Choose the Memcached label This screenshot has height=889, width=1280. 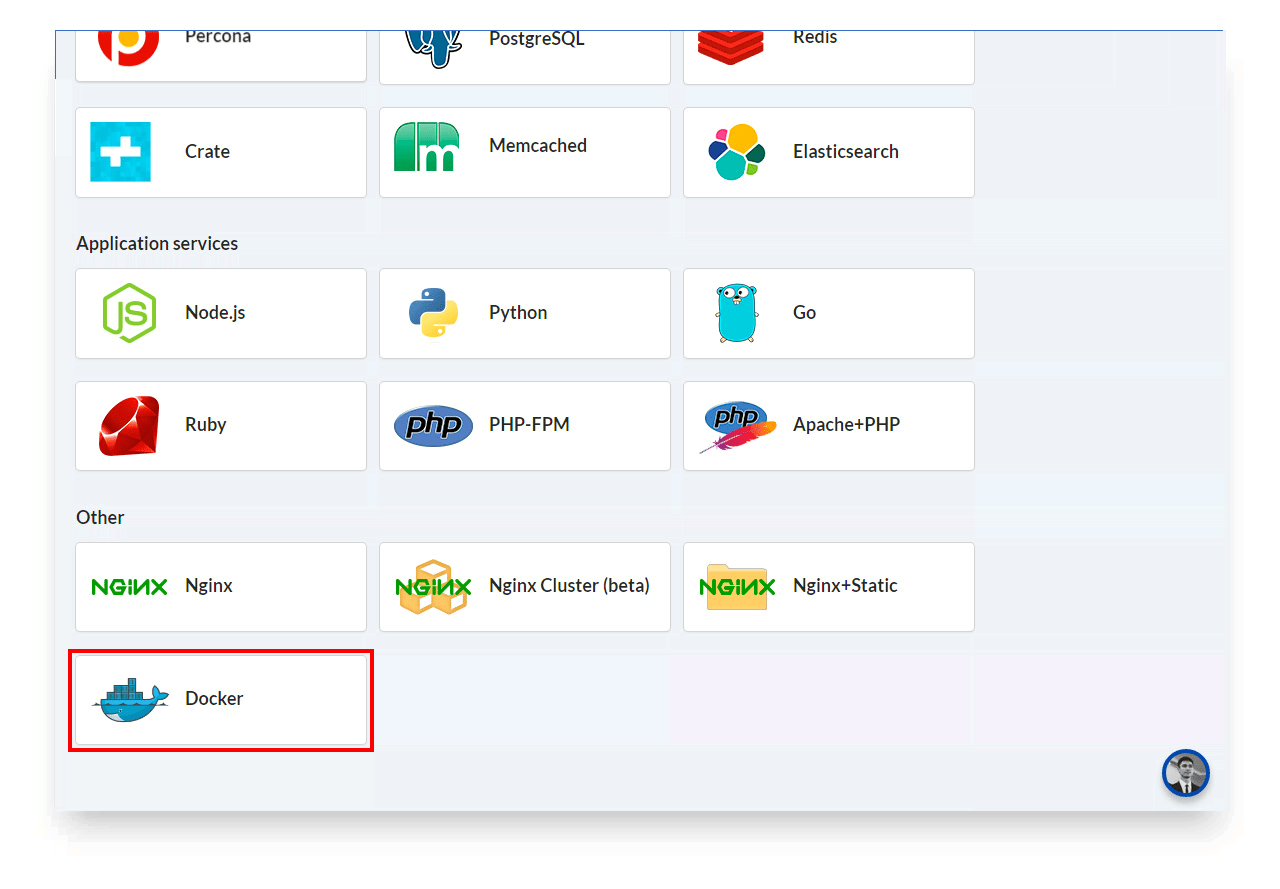click(538, 146)
